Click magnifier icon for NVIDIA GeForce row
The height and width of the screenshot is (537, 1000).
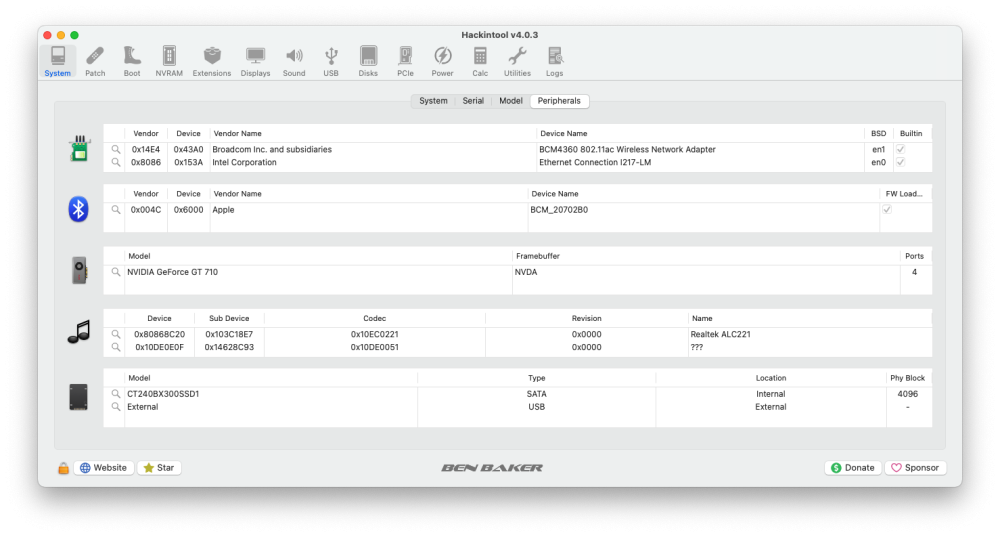115,272
